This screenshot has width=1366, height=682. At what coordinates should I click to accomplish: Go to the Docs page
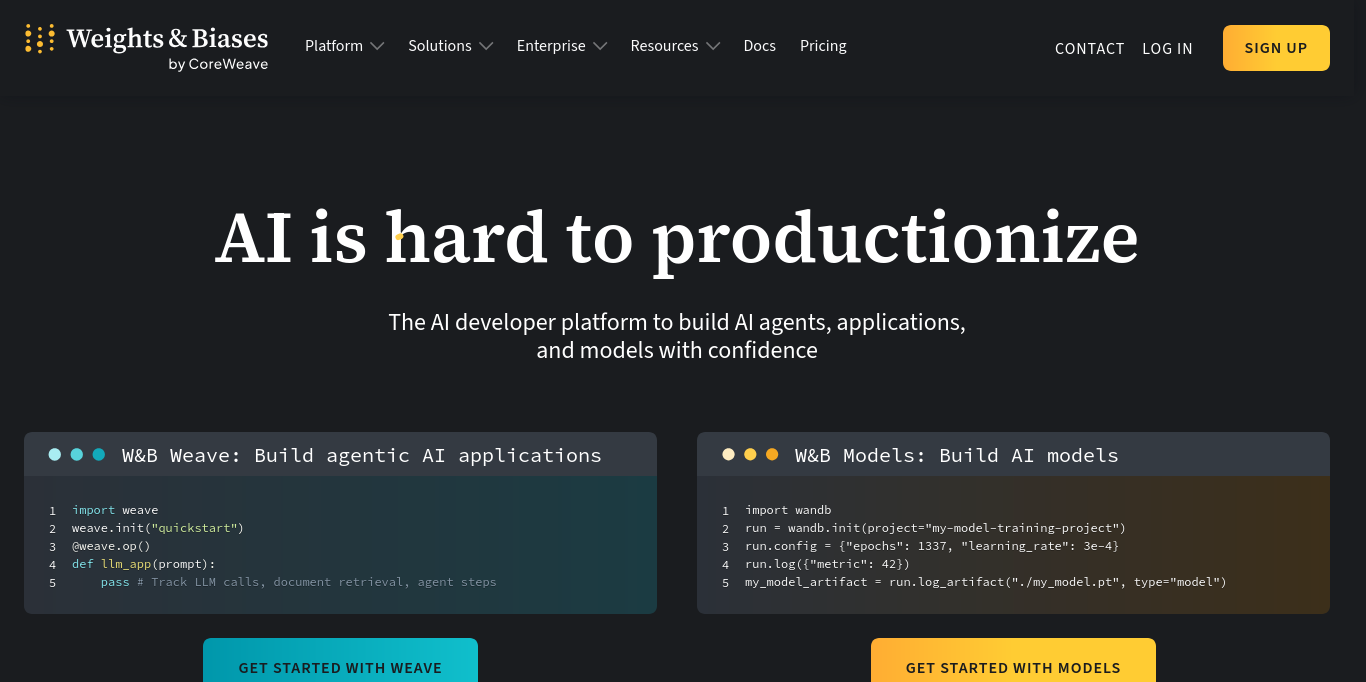coord(759,46)
